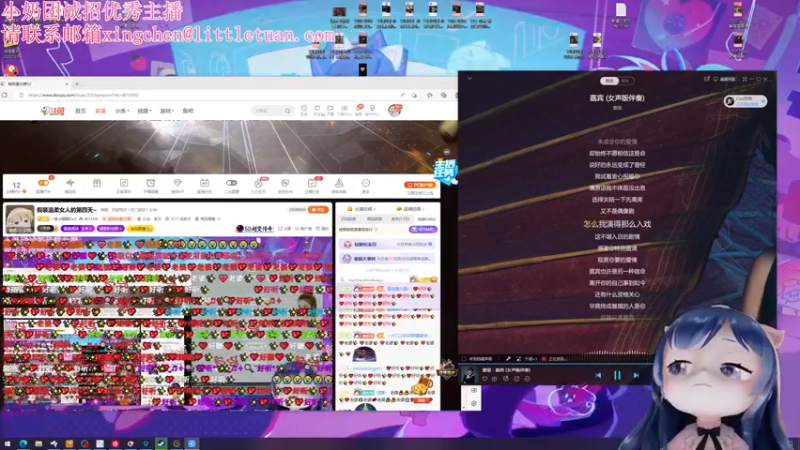800x450 pixels.
Task: Select the third tab in the ranking panel
Action: [x=401, y=219]
